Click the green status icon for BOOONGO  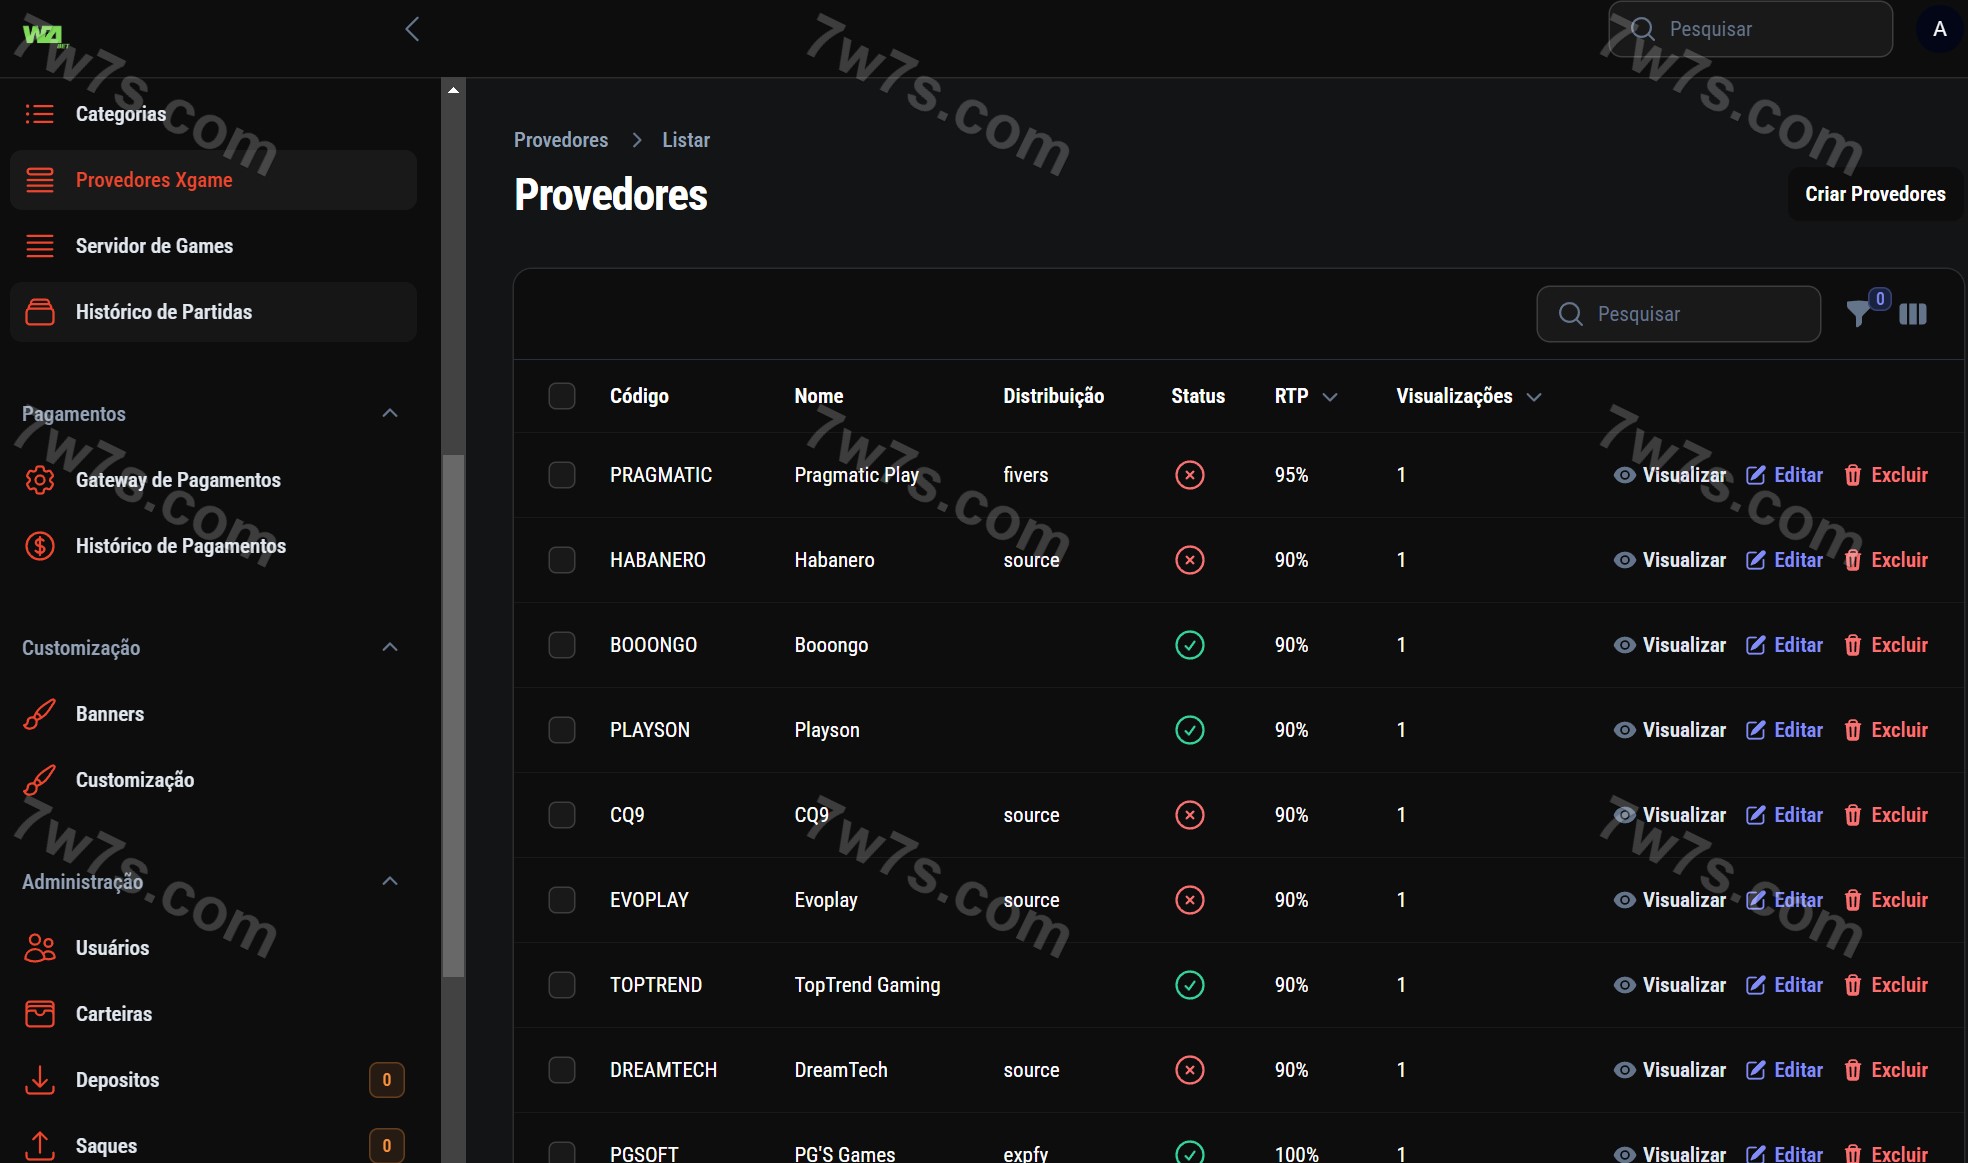pyautogui.click(x=1189, y=645)
